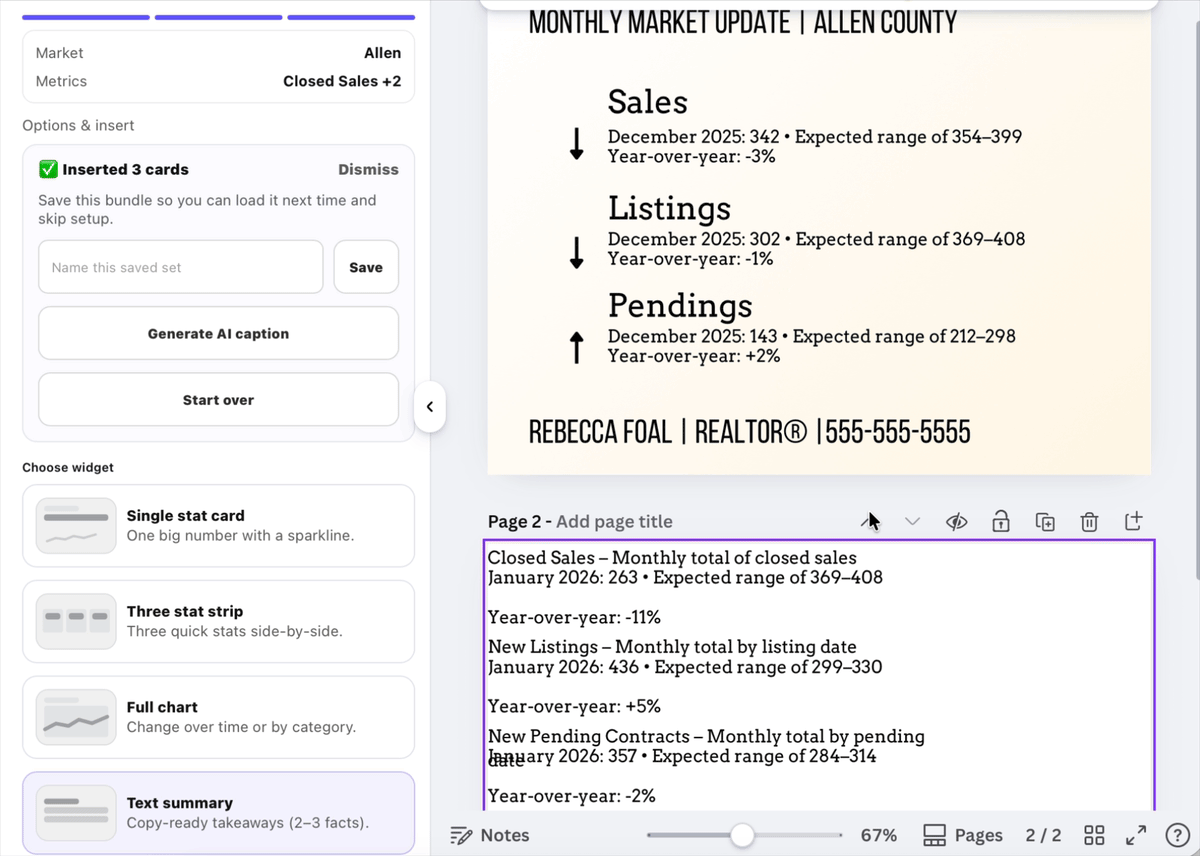The height and width of the screenshot is (856, 1200).
Task: Switch to the first purple step tab
Action: coord(85,17)
